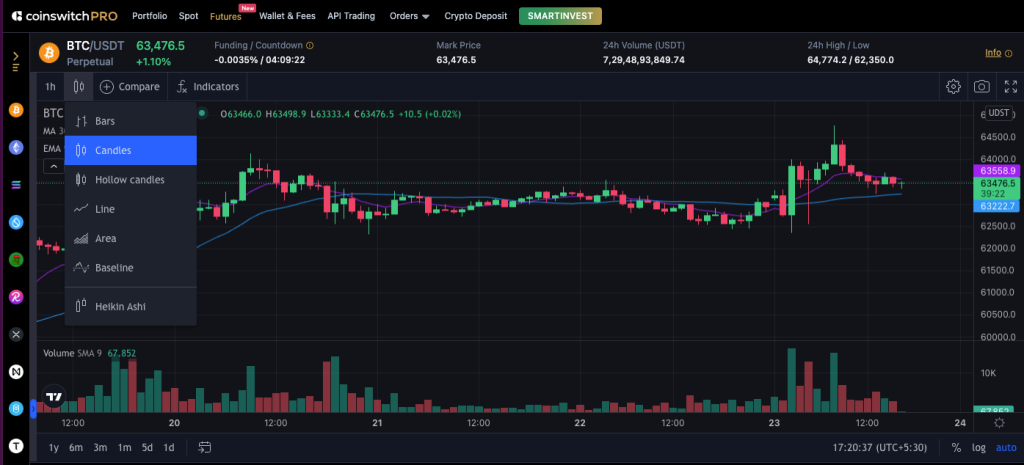This screenshot has width=1024, height=465.
Task: Select Heikin Ashi chart type
Action: tap(120, 306)
